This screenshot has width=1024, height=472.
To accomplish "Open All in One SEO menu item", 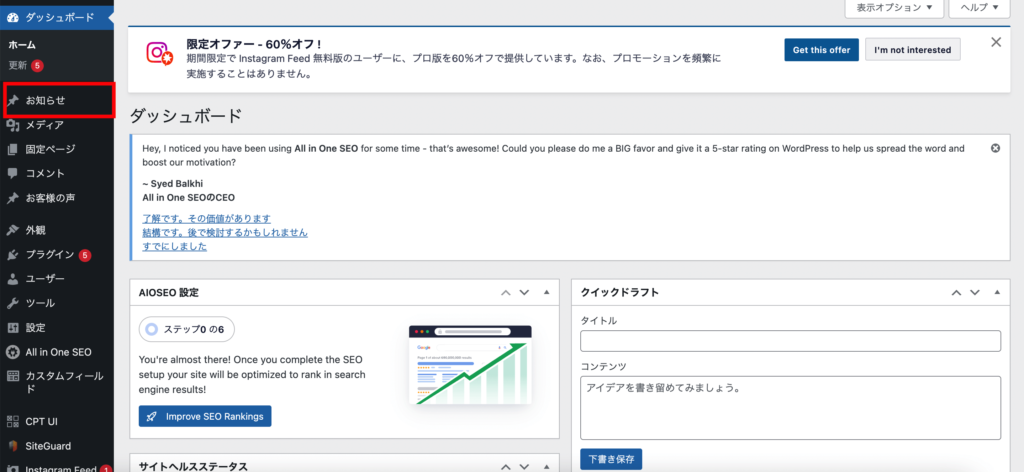I will (x=57, y=352).
